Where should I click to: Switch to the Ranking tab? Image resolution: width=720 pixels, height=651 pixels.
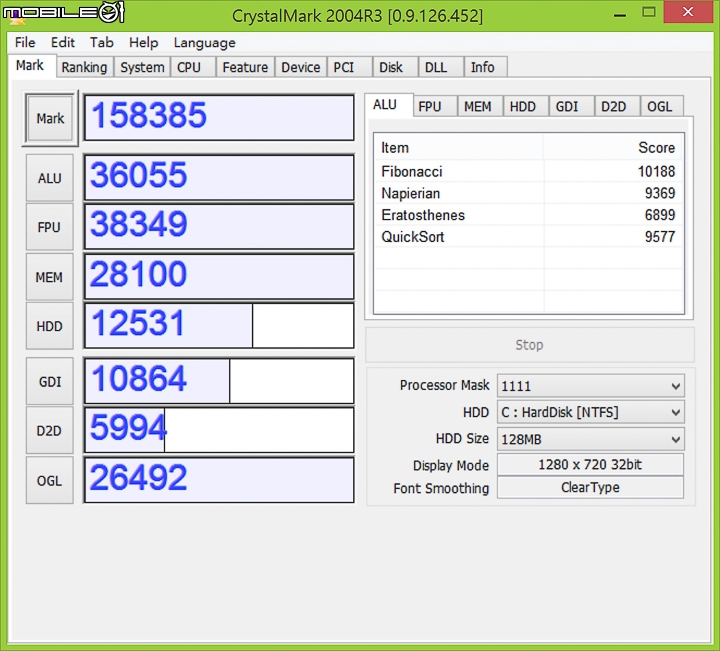click(84, 67)
